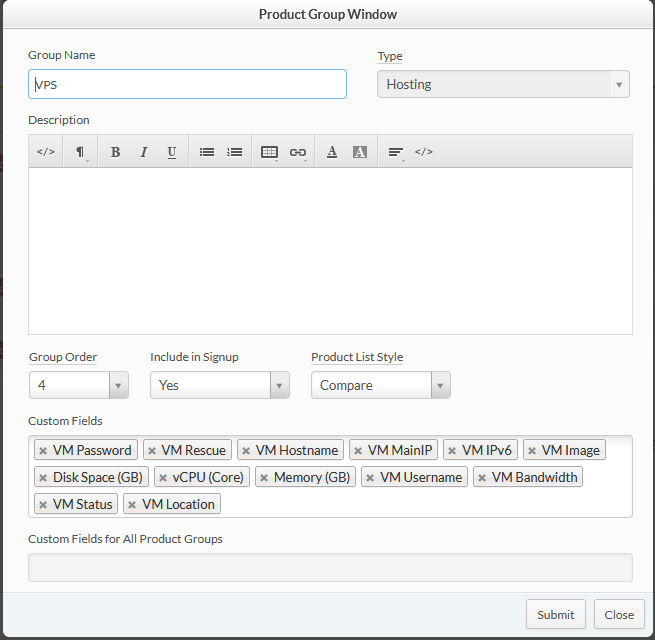Click rightmost code icon in editor toolbar
Screen dimensions: 655x640
(x=424, y=152)
